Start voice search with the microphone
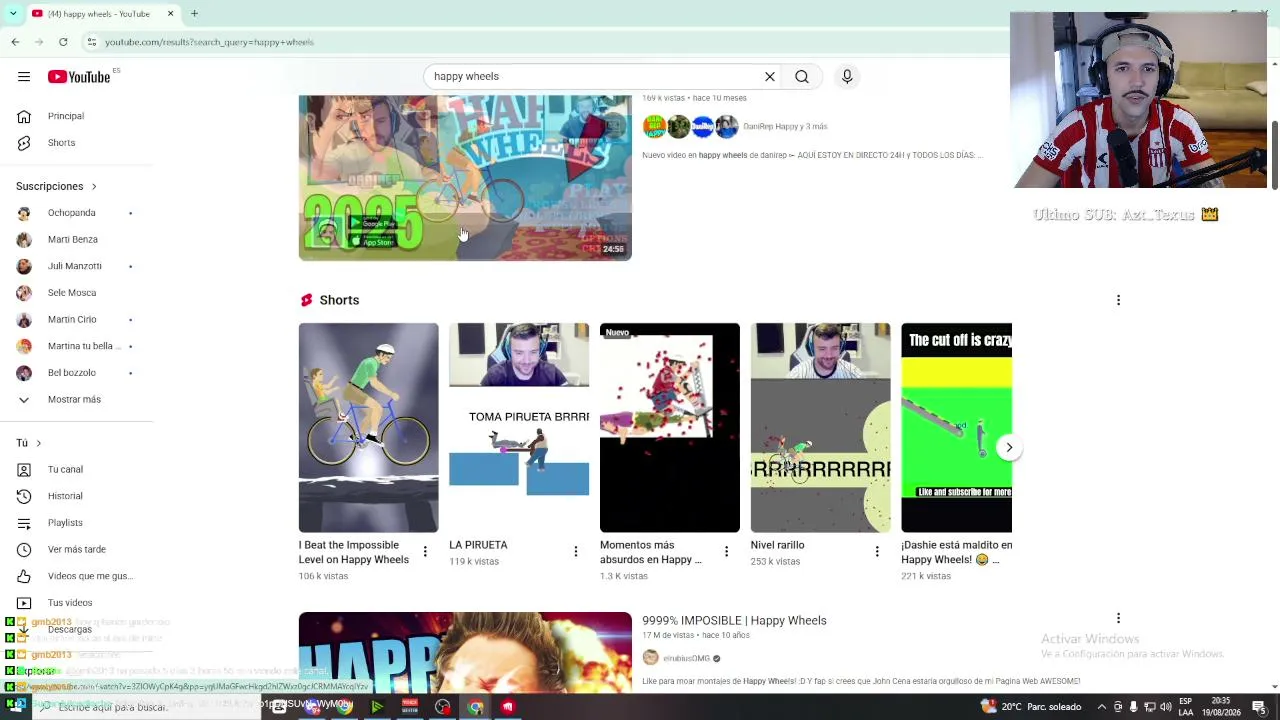 (847, 76)
